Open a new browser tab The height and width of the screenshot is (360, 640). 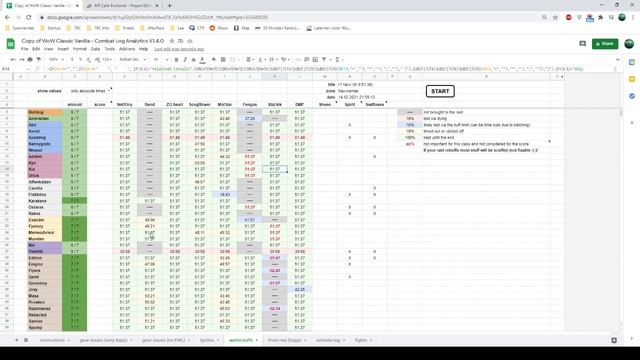click(x=169, y=6)
